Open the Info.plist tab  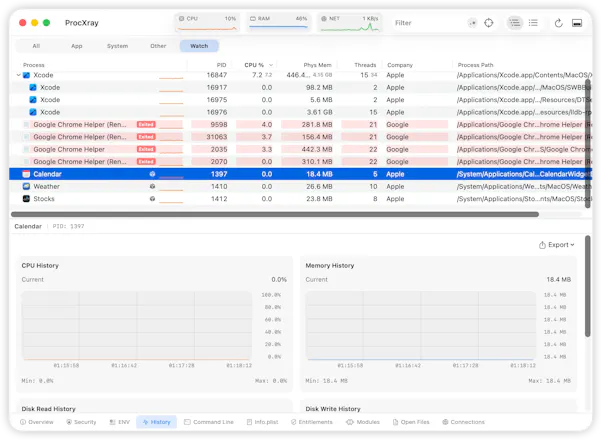[263, 422]
